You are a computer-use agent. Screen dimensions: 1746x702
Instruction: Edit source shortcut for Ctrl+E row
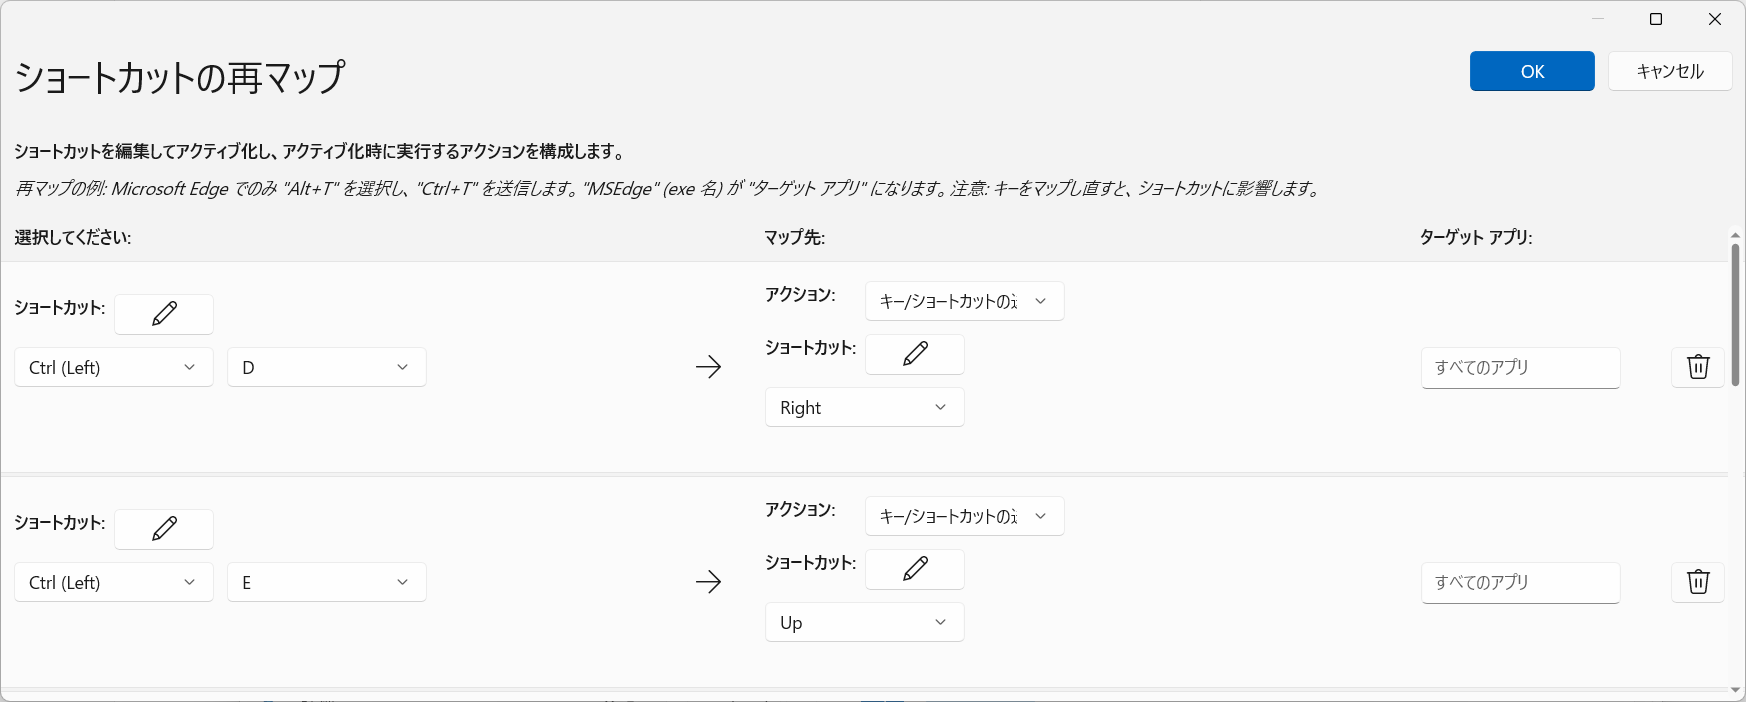[x=164, y=529]
